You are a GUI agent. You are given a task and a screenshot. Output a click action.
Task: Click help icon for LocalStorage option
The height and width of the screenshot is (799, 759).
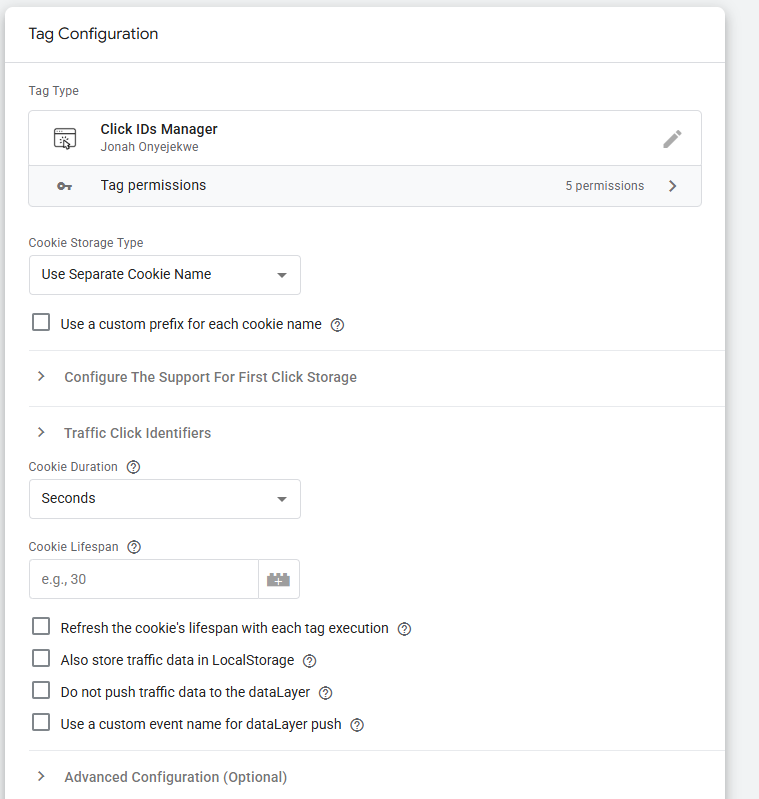click(x=309, y=661)
